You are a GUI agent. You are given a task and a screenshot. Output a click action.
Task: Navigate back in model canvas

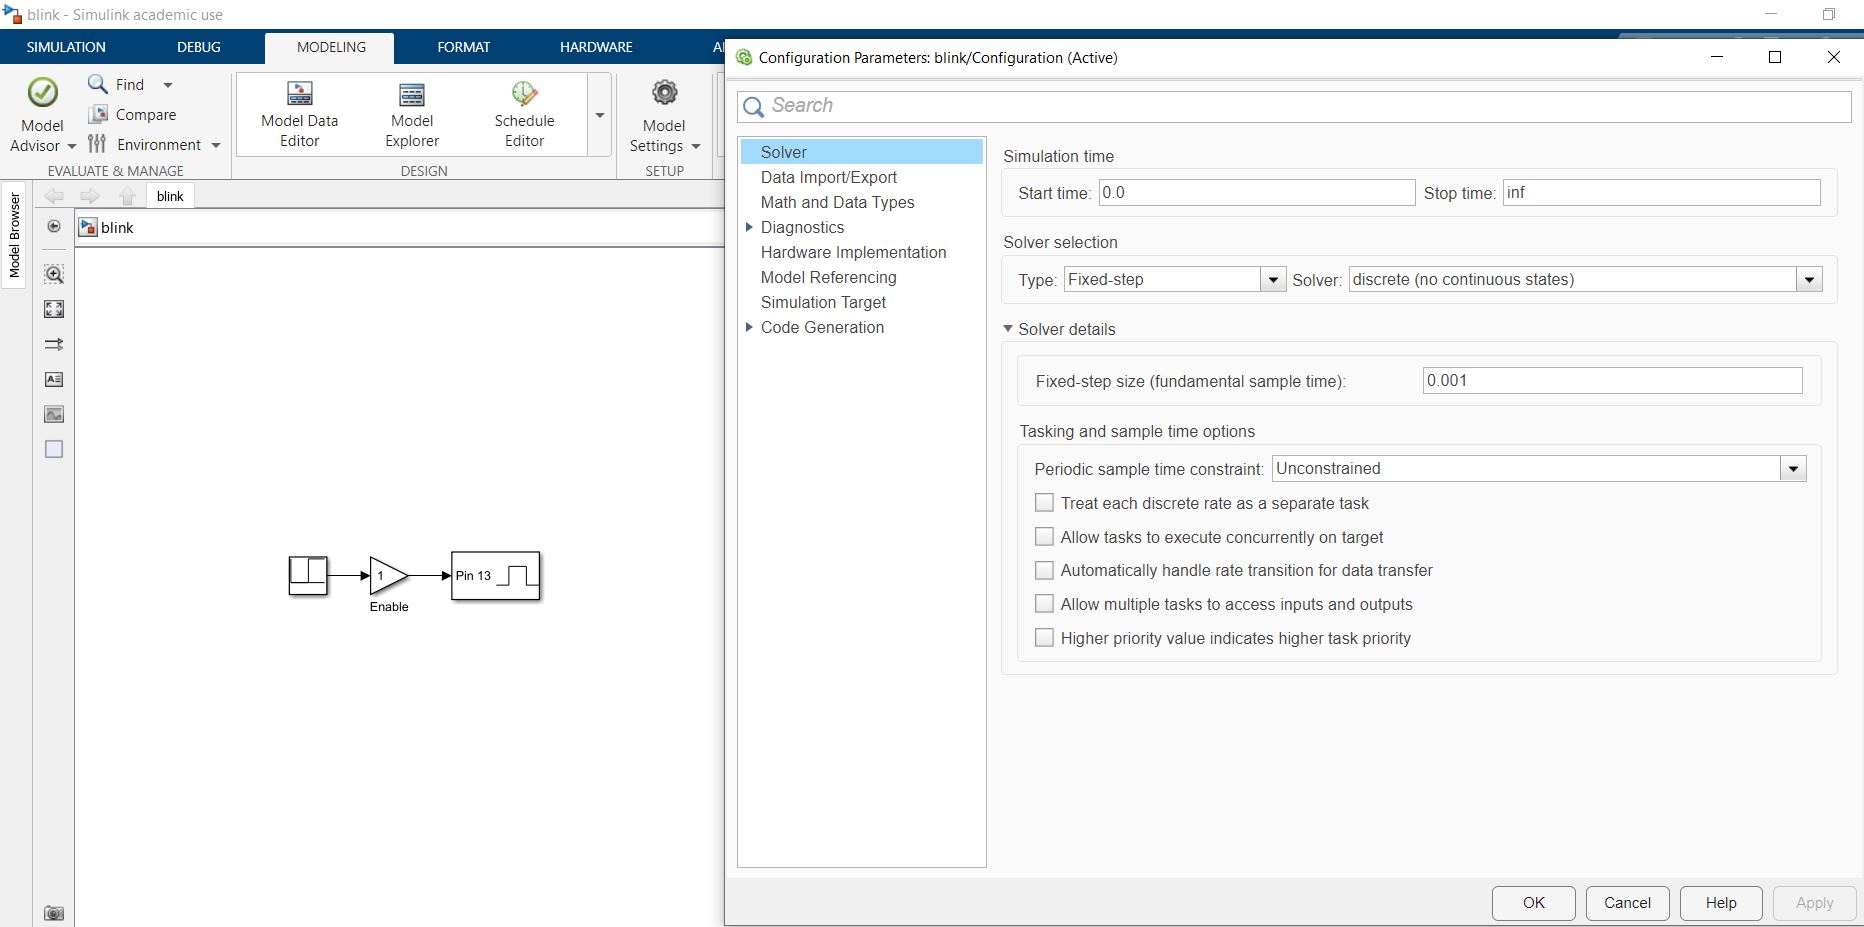coord(54,196)
